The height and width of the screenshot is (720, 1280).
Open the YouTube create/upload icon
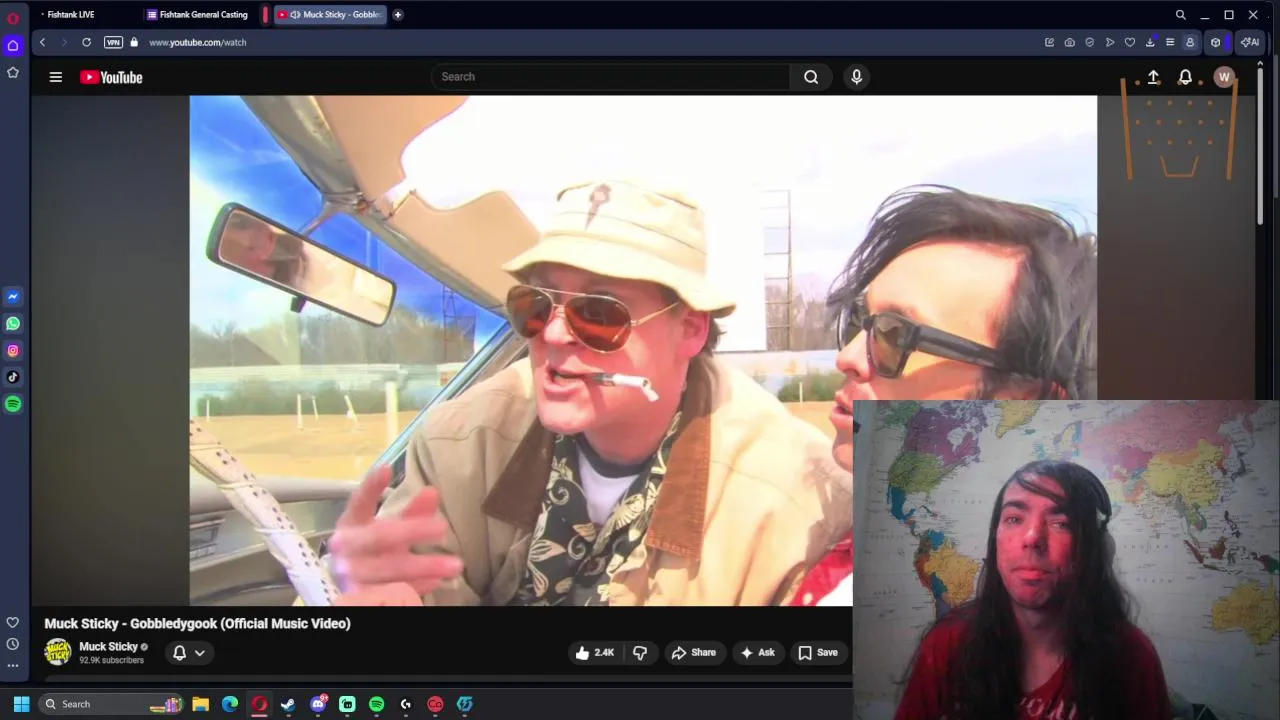point(1153,77)
